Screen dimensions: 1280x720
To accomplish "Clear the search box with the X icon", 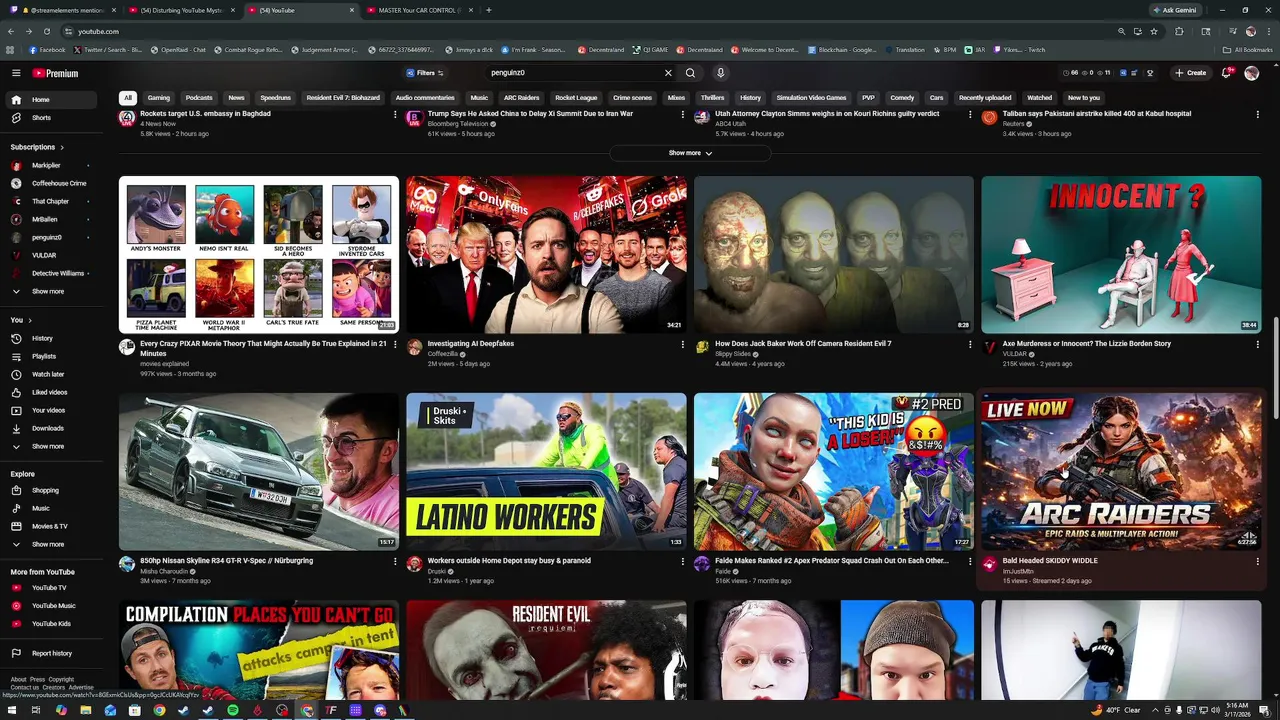I will (668, 73).
